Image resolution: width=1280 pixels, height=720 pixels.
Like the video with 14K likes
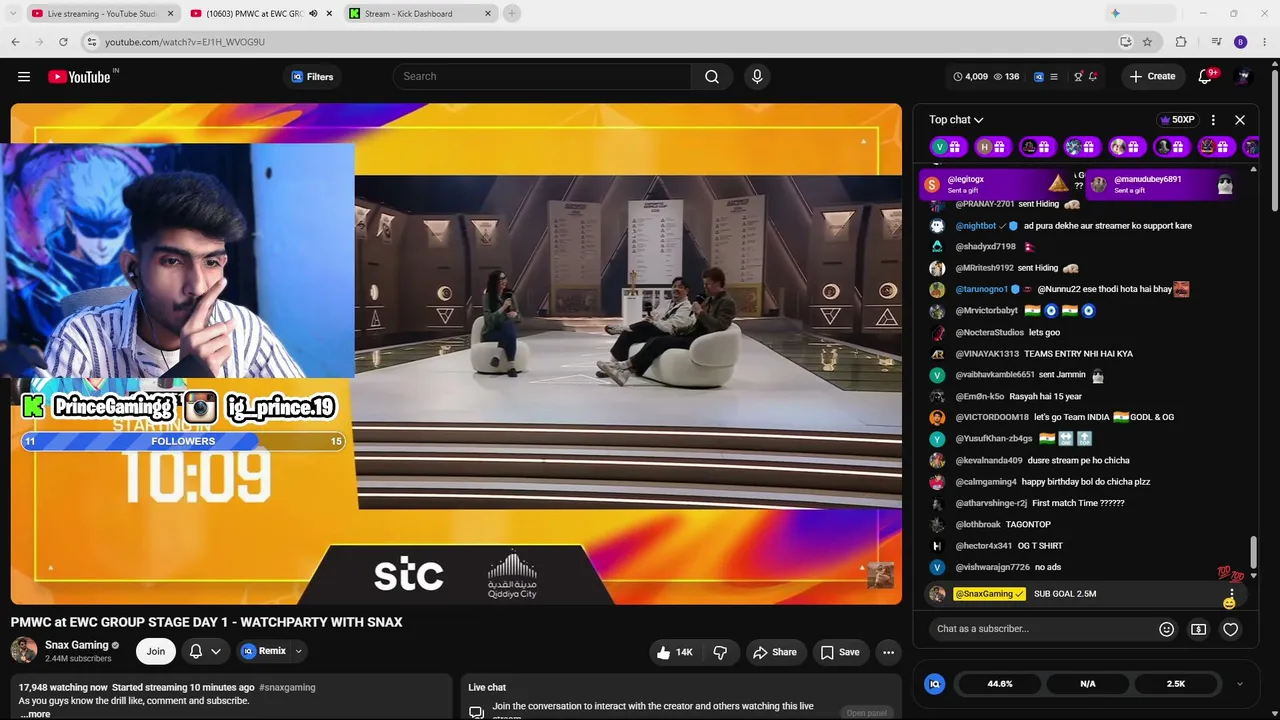674,652
